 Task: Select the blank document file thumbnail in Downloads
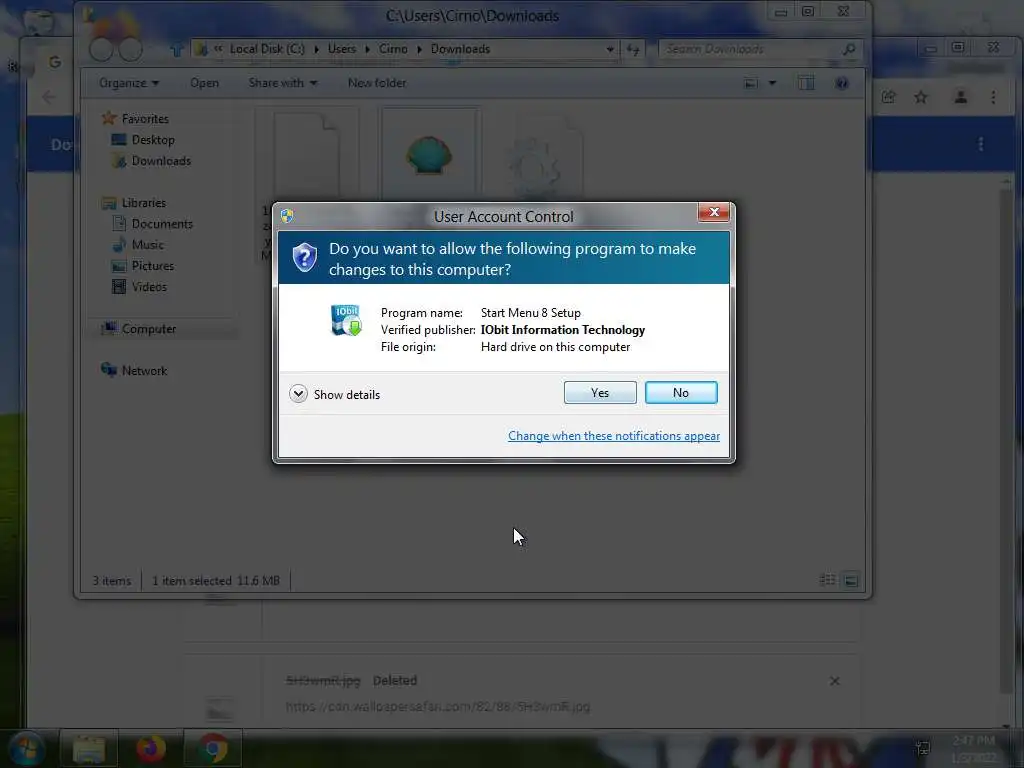point(307,154)
